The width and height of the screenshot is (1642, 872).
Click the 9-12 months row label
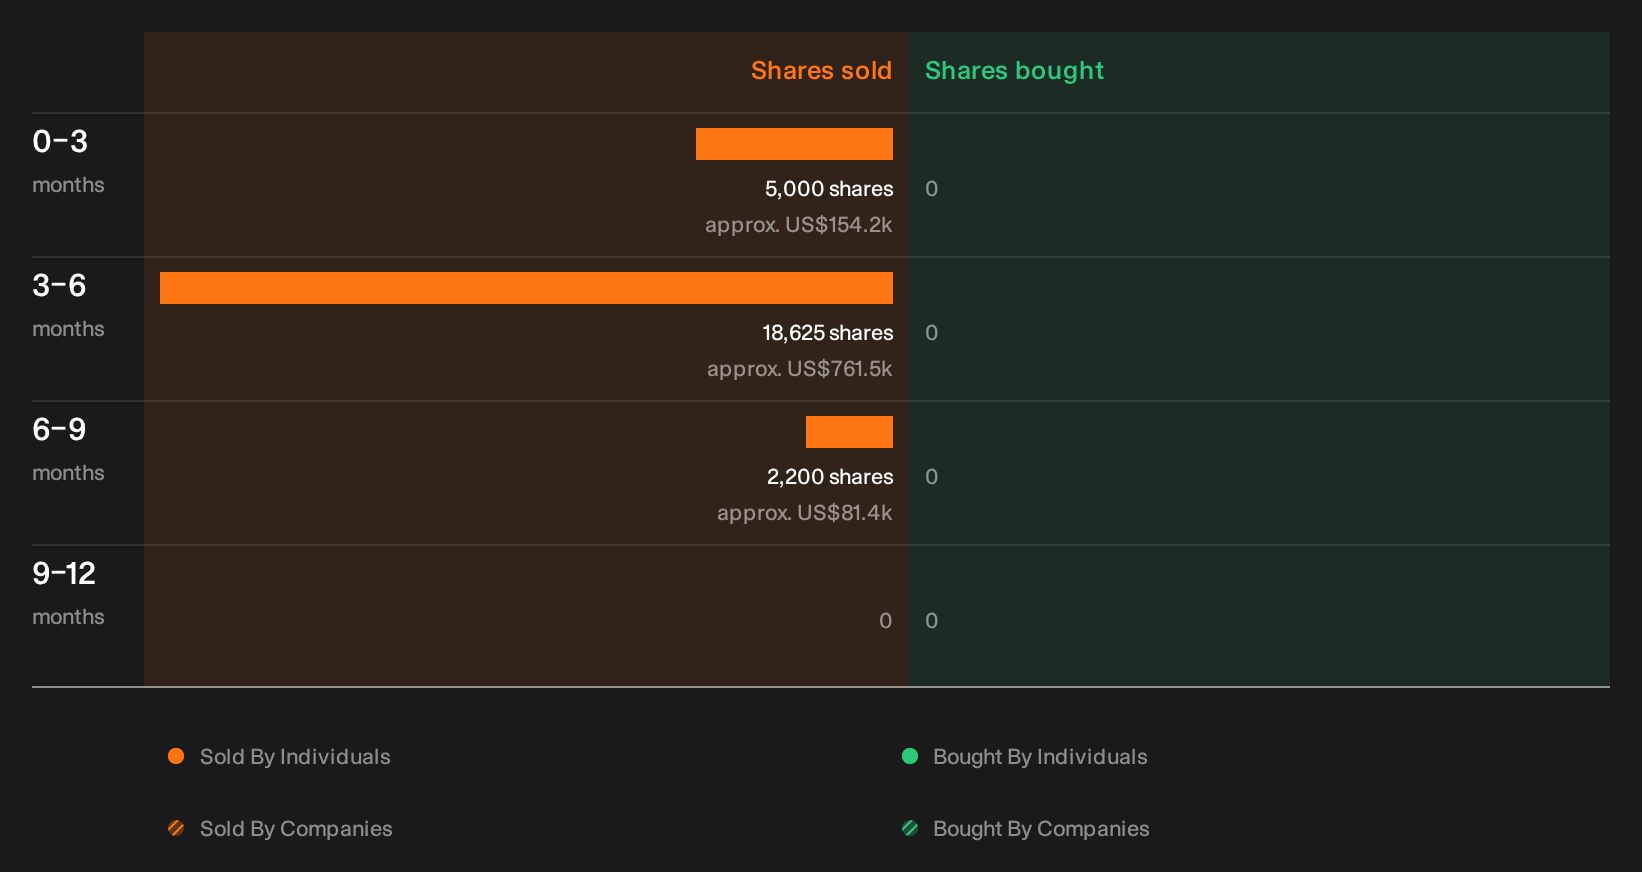click(x=68, y=594)
